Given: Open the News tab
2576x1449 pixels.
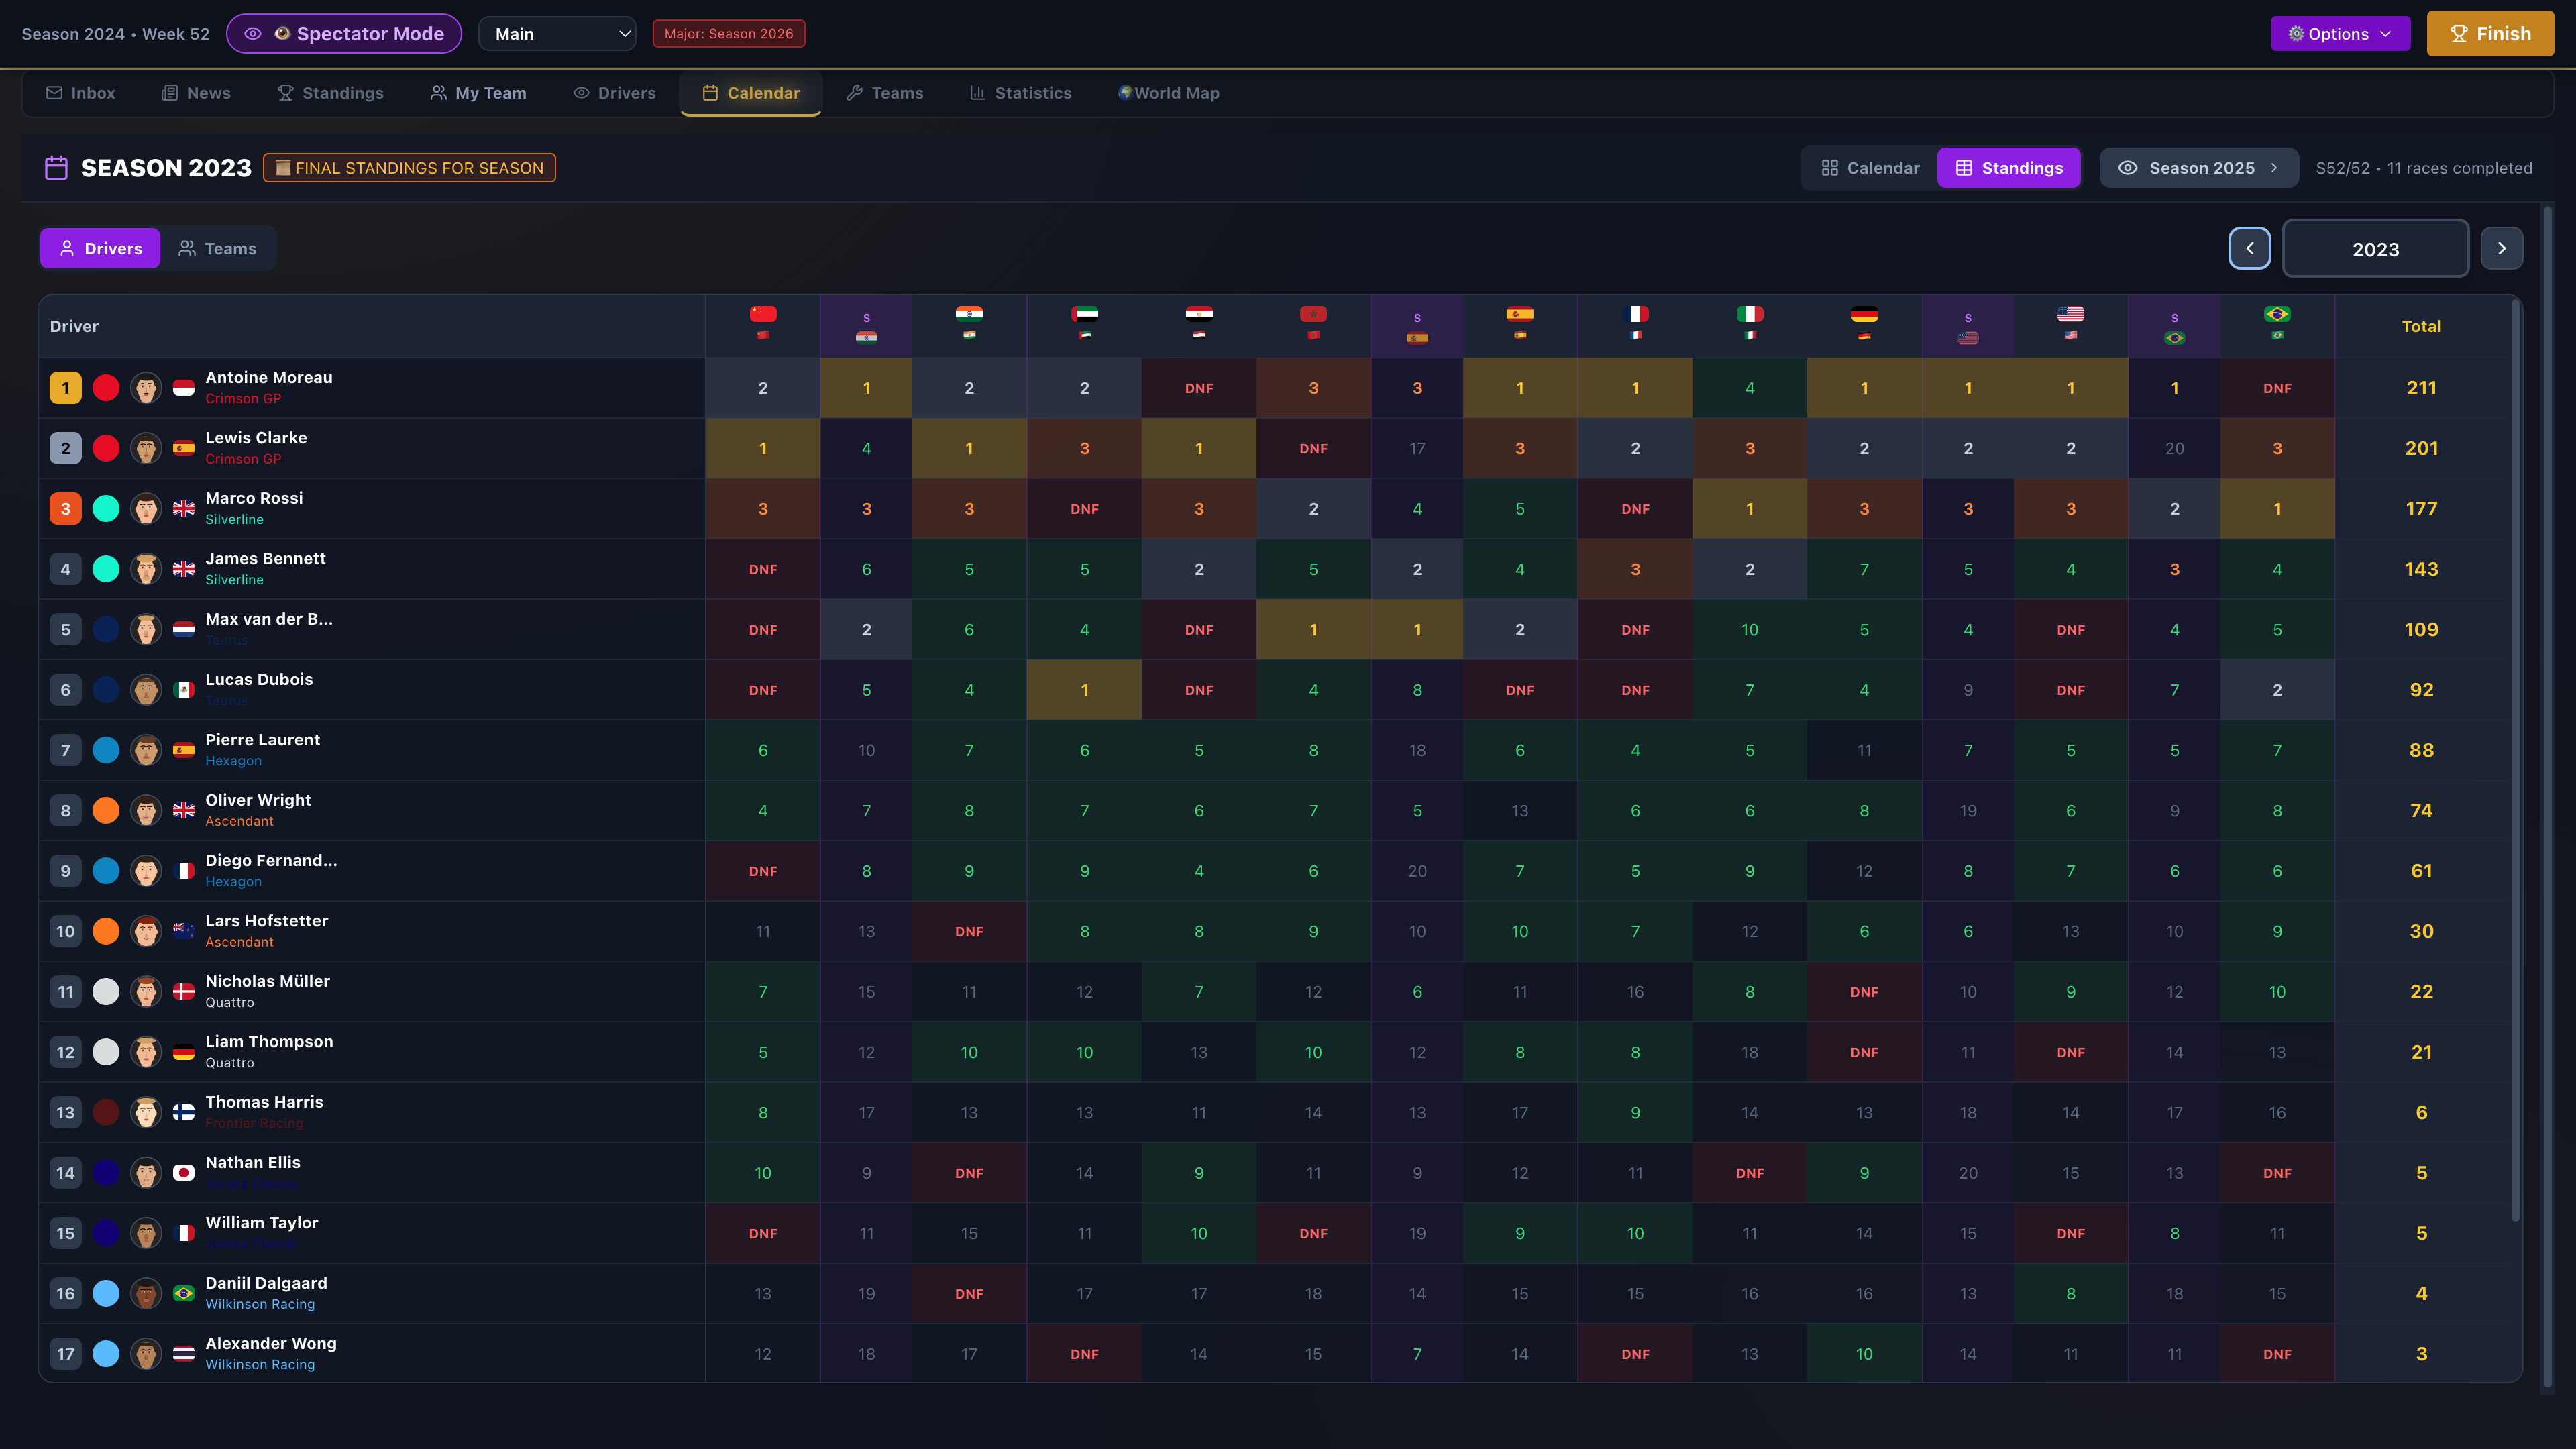Looking at the screenshot, I should click(x=196, y=93).
